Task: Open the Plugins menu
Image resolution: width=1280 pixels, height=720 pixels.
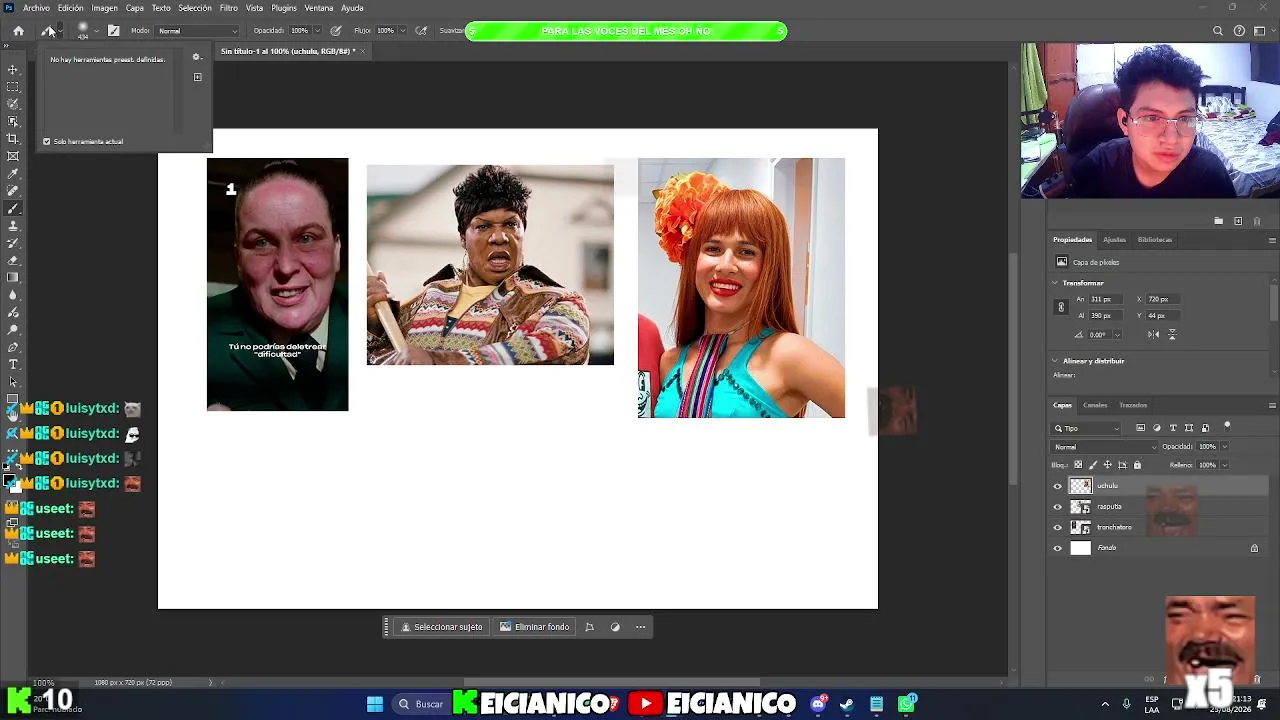Action: pyautogui.click(x=284, y=8)
